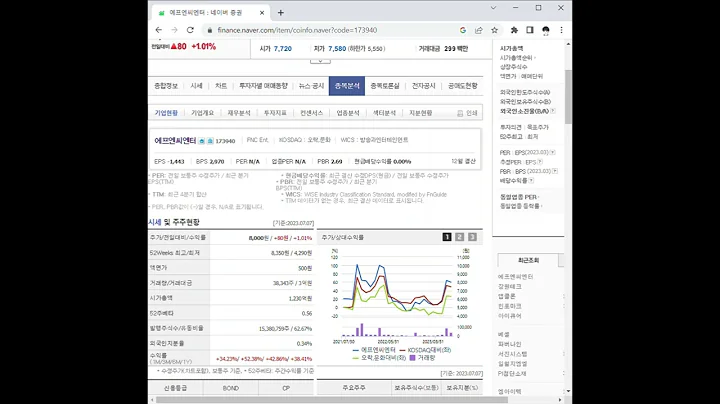
Task: Go back to the previous page
Action: pyautogui.click(x=158, y=30)
